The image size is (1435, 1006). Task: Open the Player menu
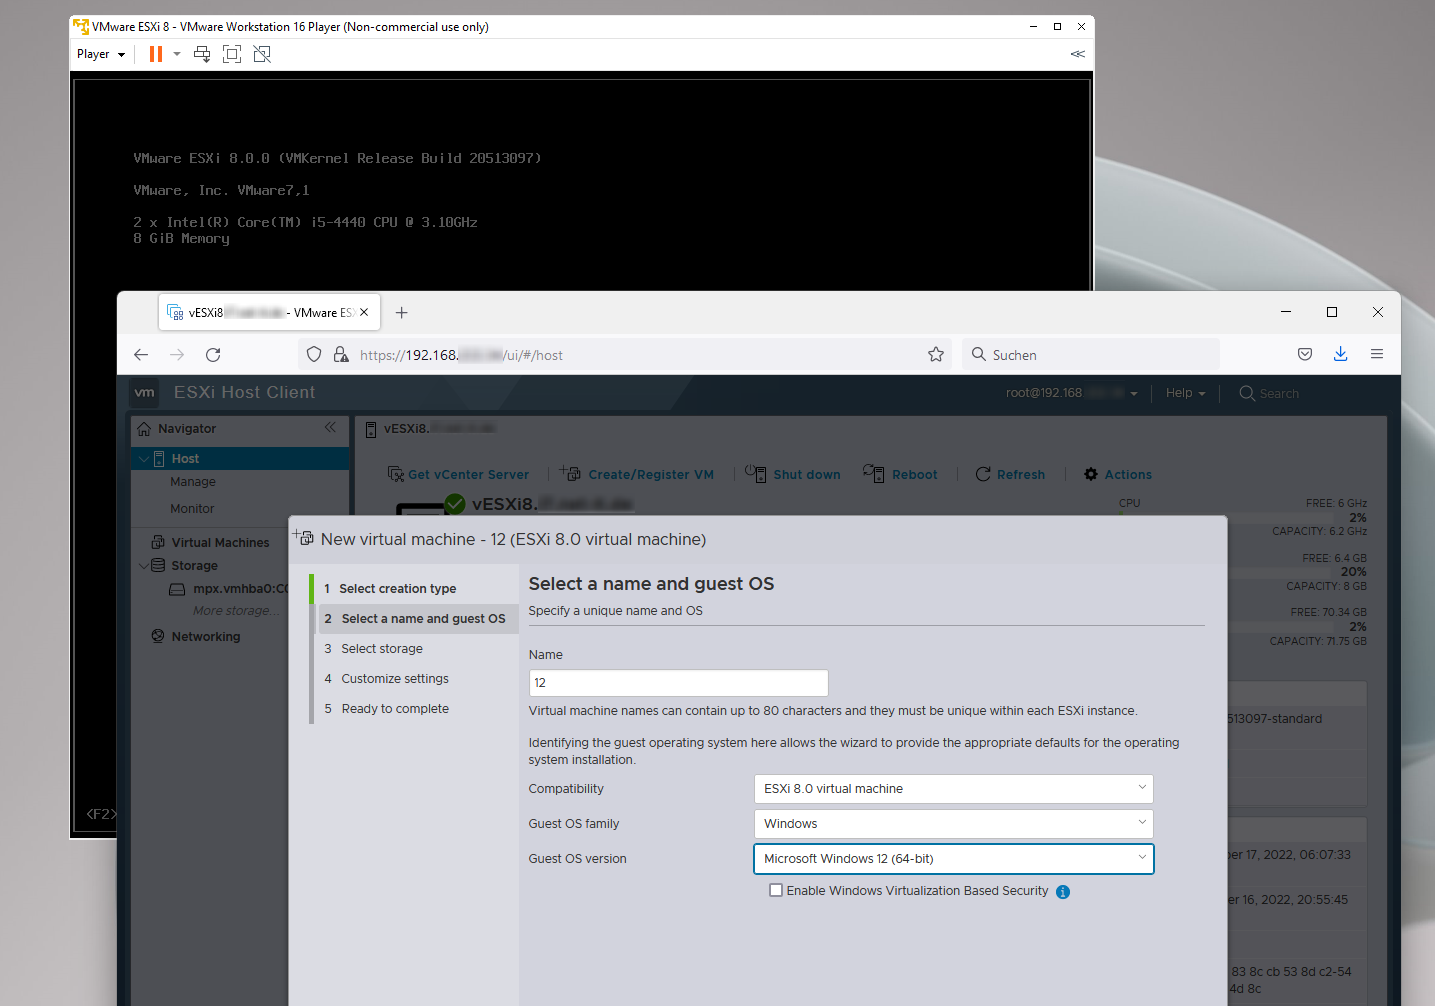coord(101,54)
